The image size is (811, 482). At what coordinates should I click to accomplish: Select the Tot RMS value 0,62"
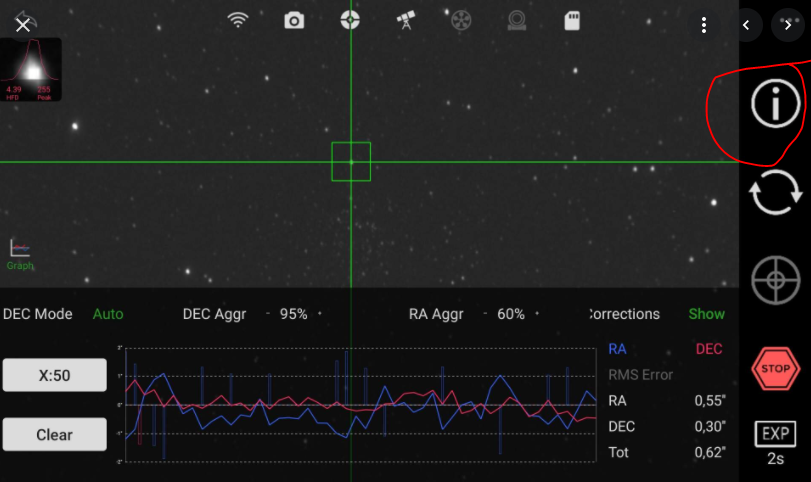click(710, 452)
